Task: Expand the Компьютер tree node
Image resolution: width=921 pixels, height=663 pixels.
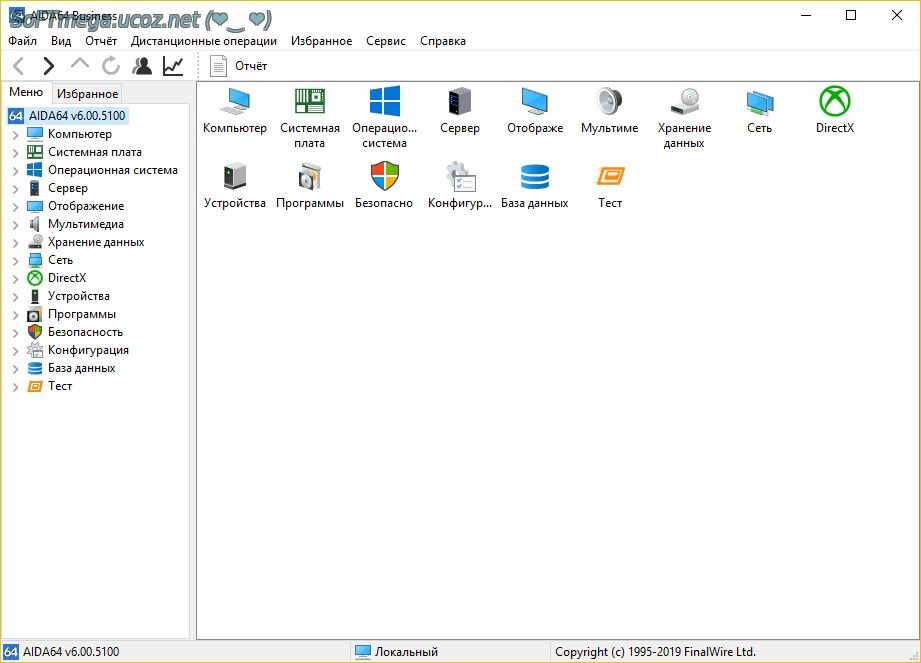Action: tap(16, 135)
